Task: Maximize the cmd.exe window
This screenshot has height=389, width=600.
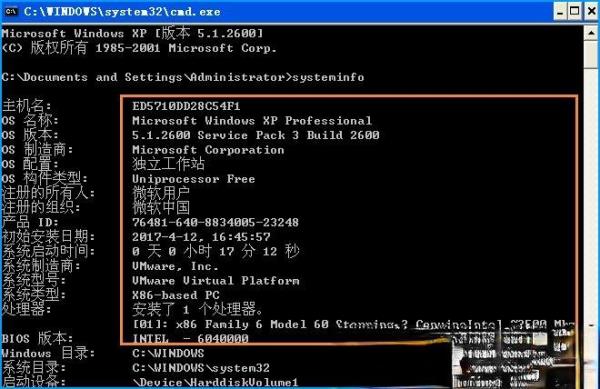Action: (x=575, y=11)
